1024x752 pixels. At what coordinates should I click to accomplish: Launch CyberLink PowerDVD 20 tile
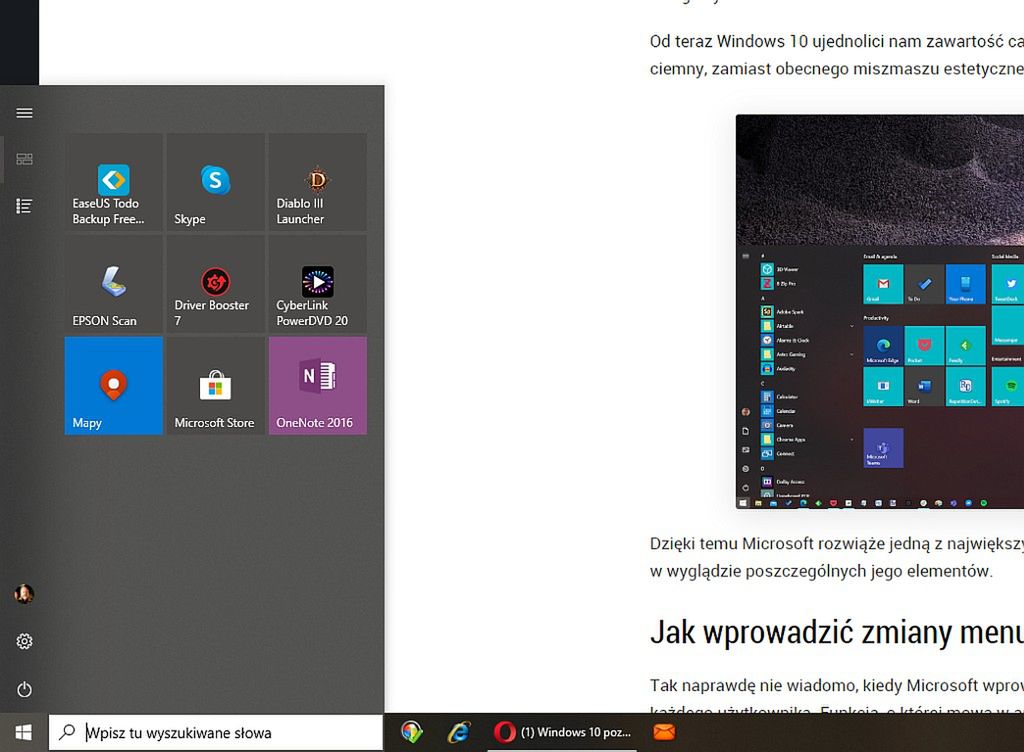coord(317,284)
